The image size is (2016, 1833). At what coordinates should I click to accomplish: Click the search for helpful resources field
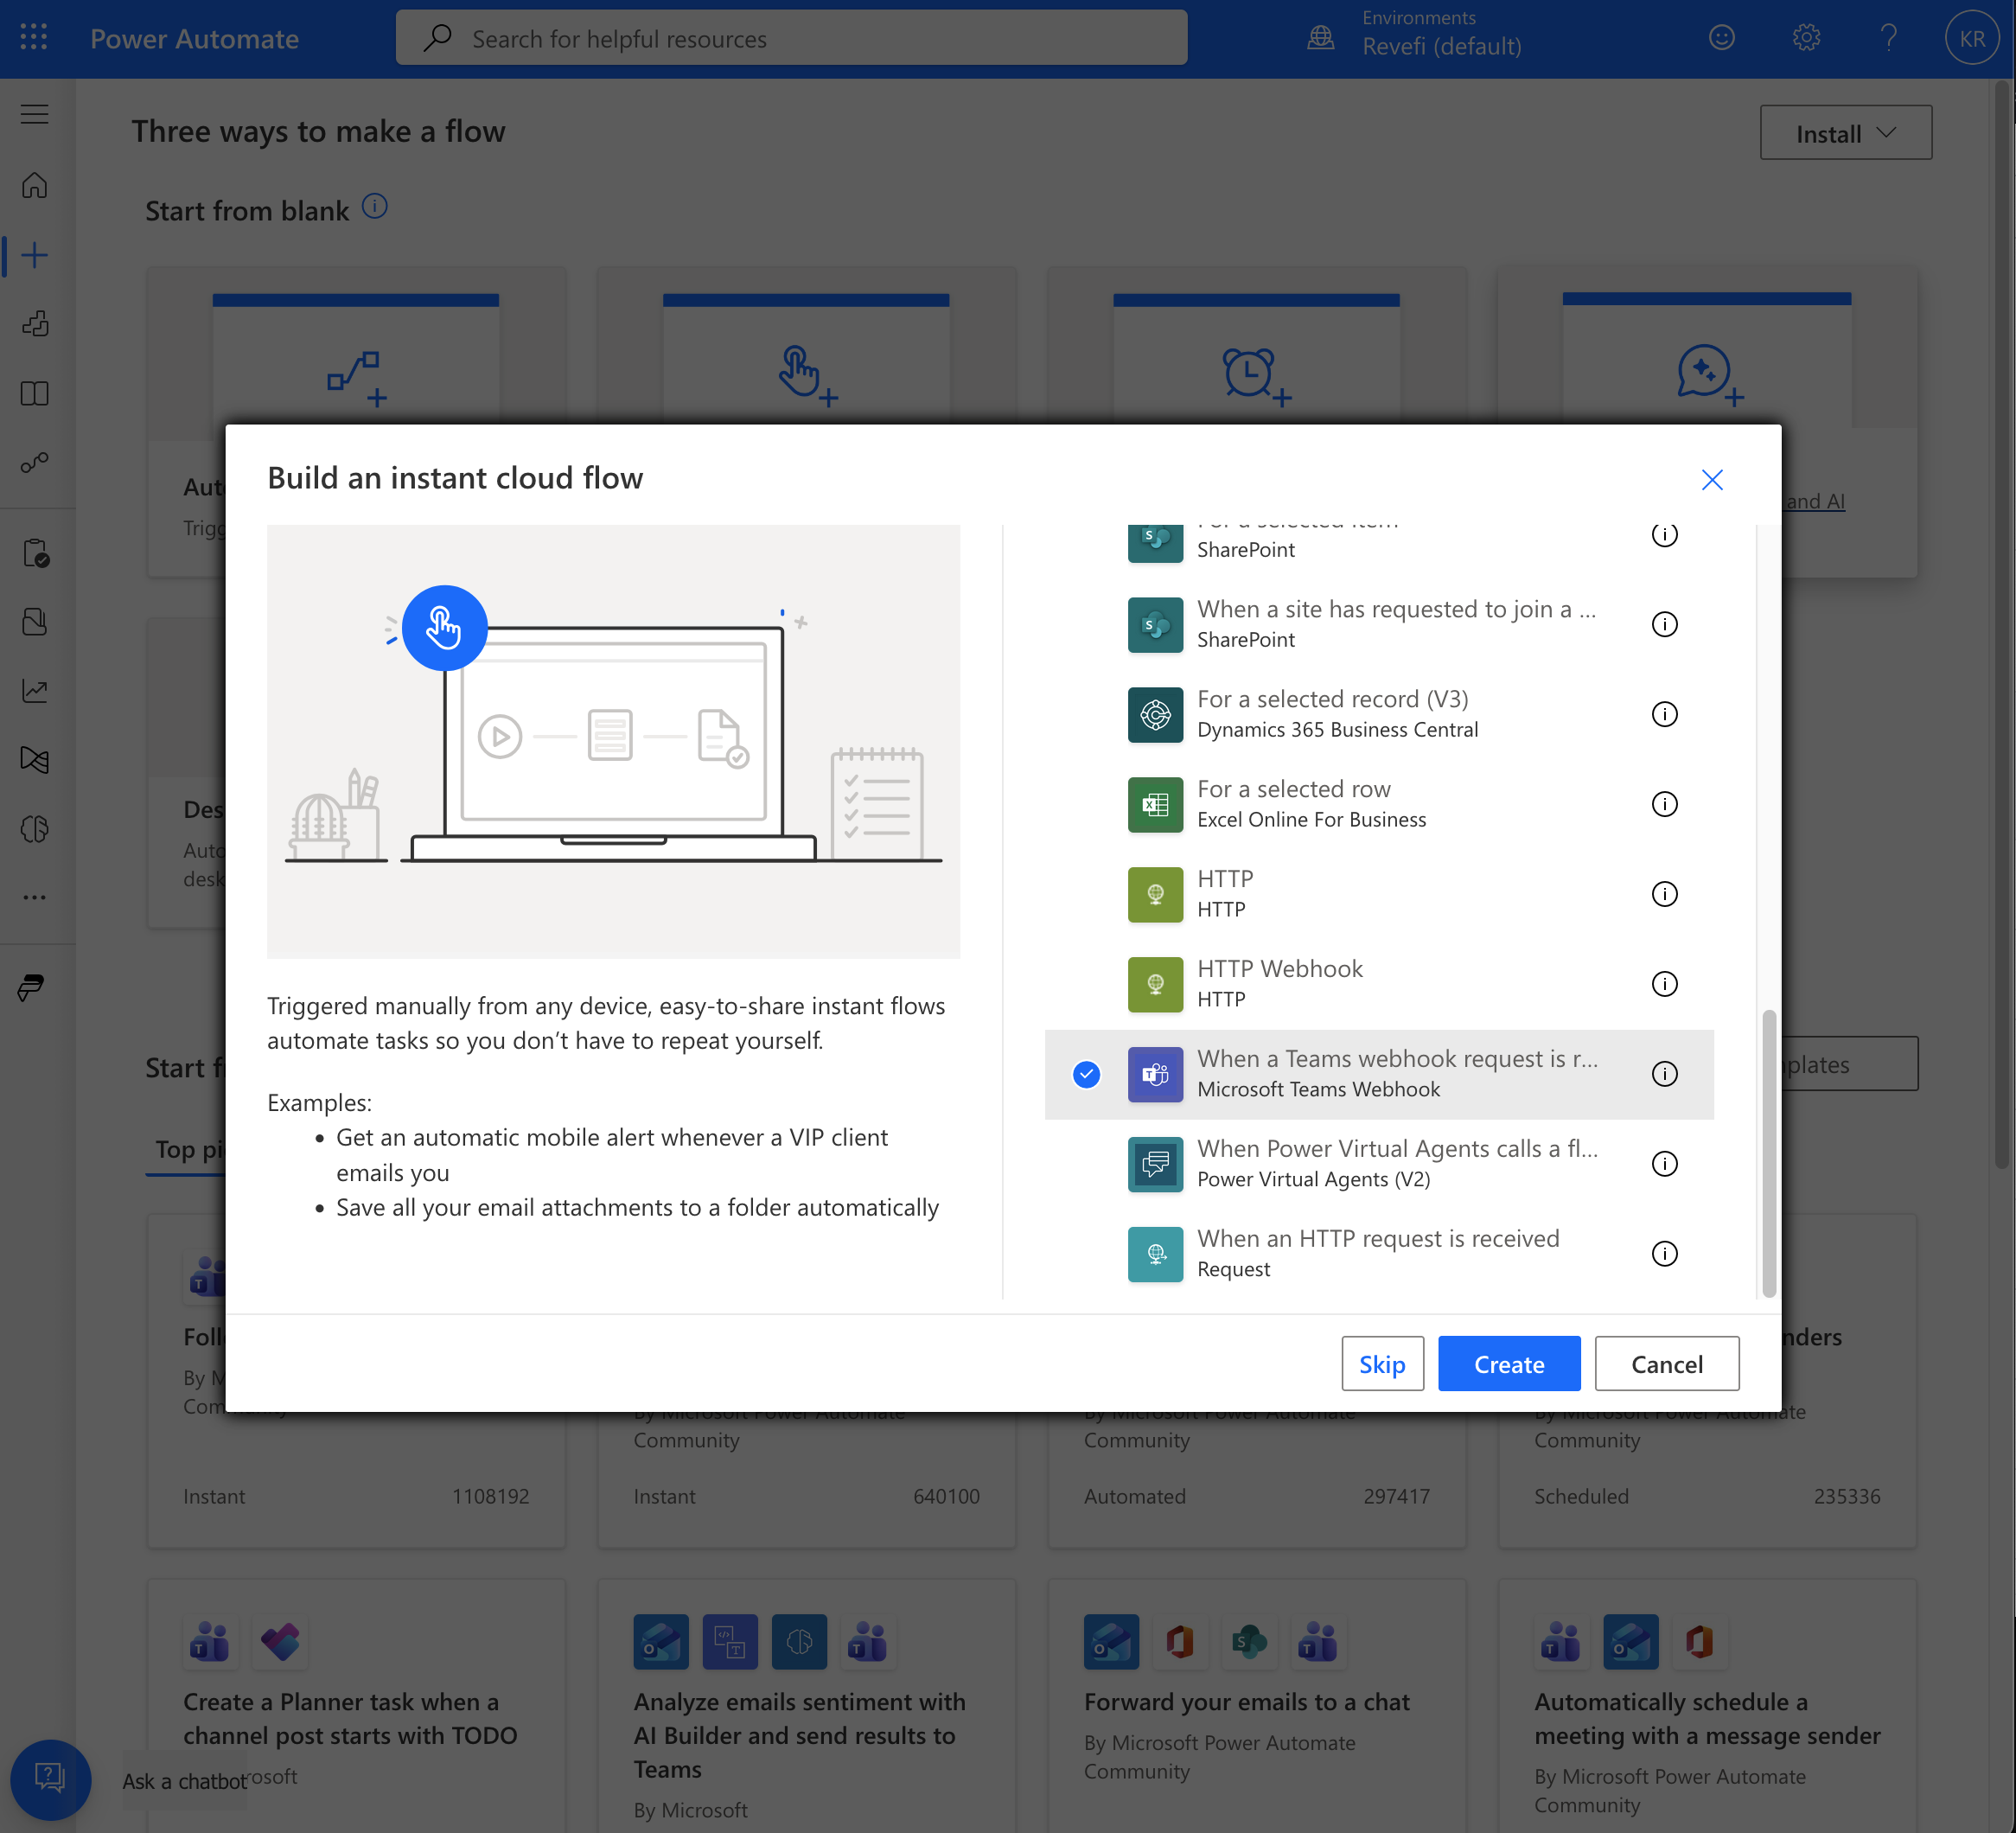[790, 38]
